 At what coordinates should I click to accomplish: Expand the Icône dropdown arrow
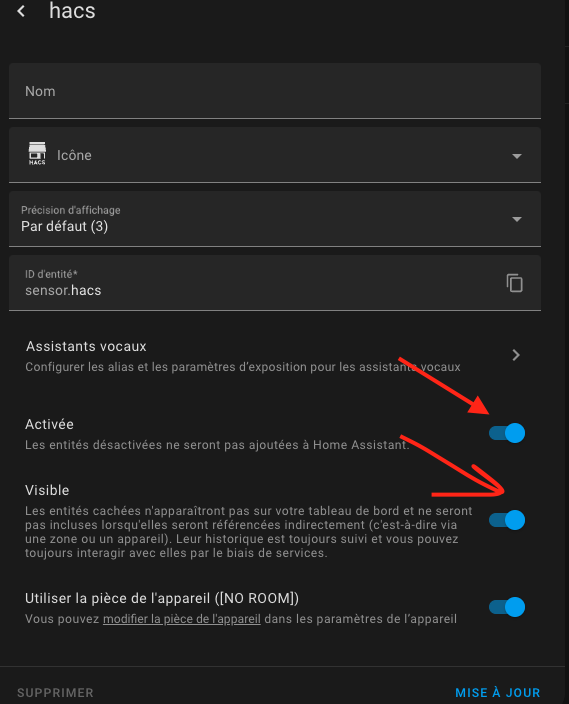coord(517,156)
